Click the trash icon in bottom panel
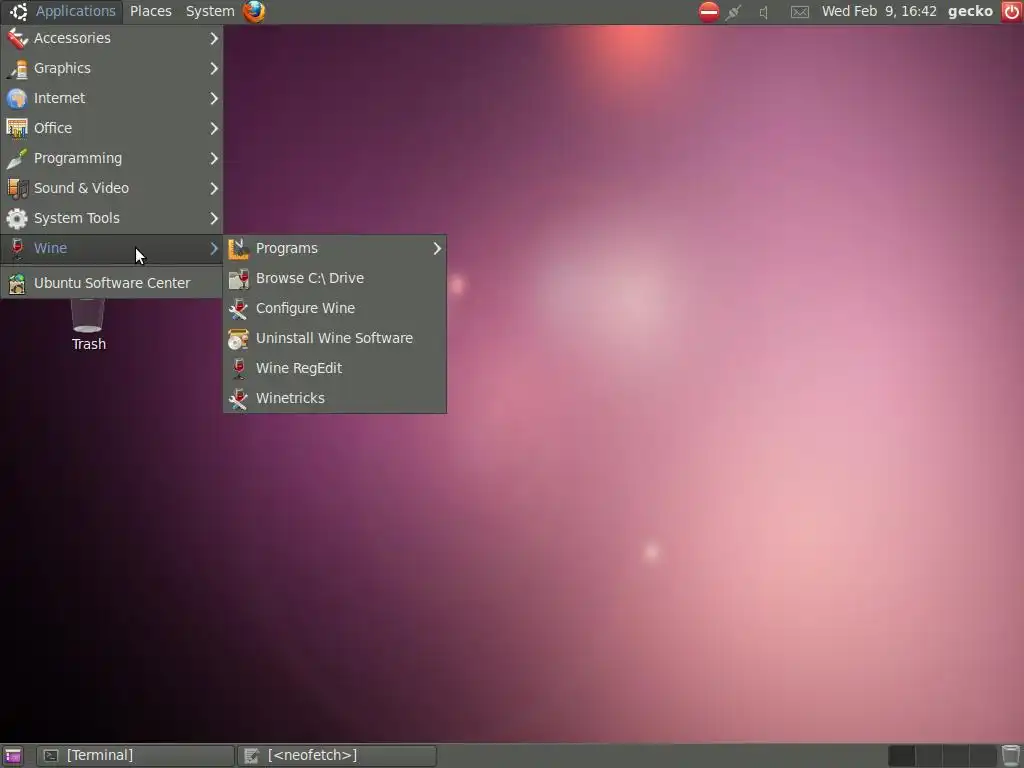1024x768 pixels. [x=1011, y=755]
